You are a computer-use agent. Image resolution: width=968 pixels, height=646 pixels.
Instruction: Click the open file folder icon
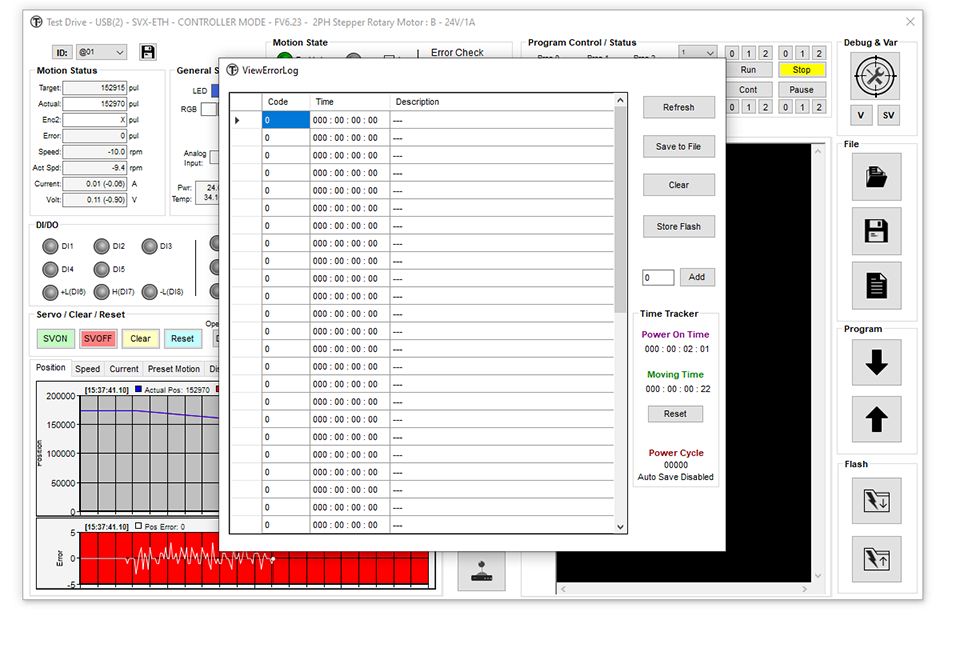click(x=876, y=177)
